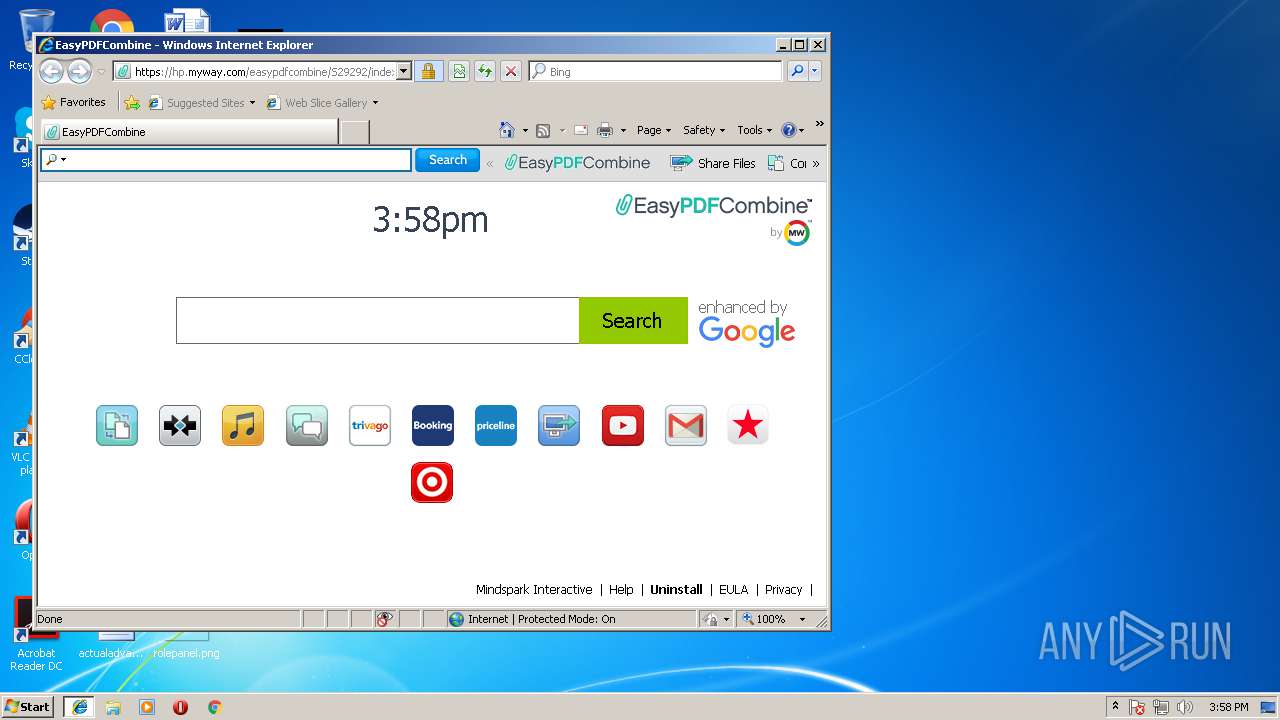Click the Compatibility View icon

point(459,71)
